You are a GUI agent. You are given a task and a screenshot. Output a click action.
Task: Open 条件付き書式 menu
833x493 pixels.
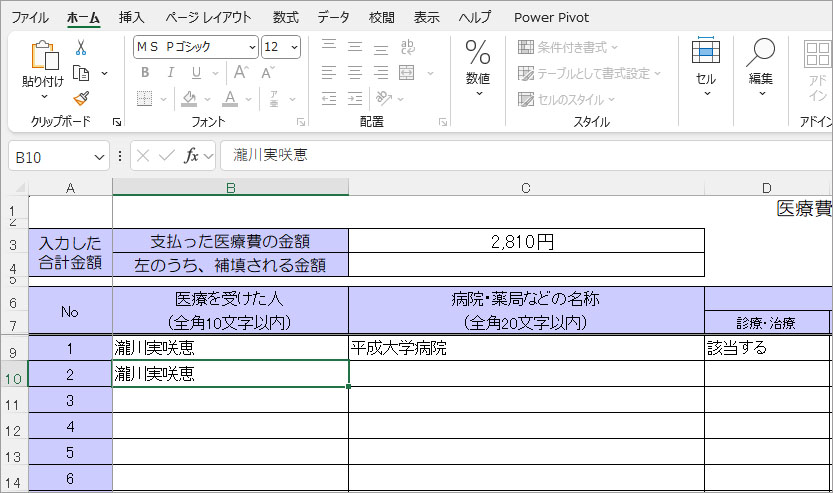568,47
